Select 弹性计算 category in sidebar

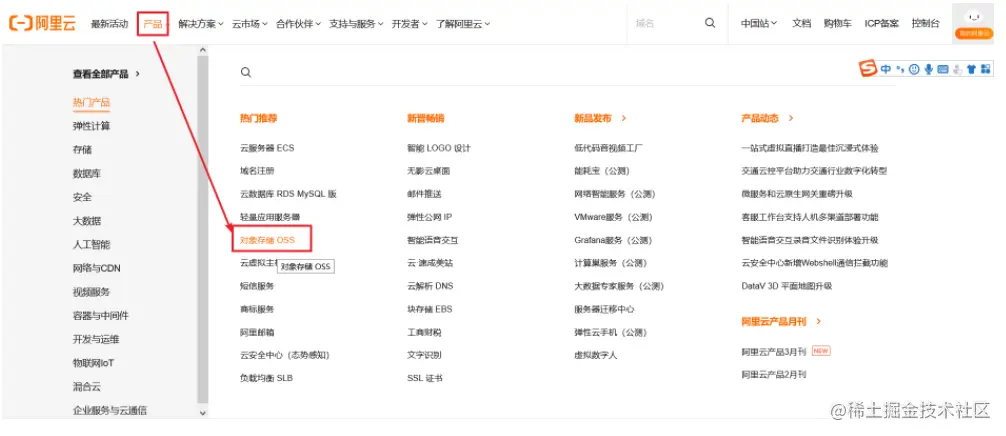[x=91, y=126]
